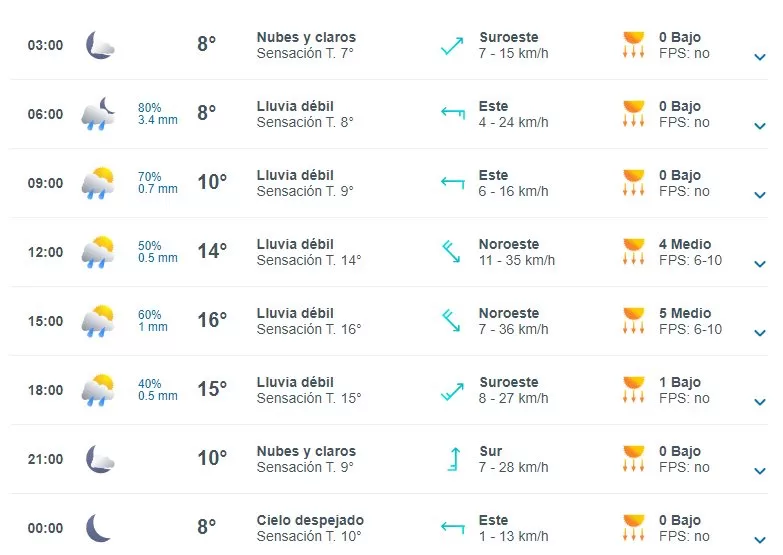Click the "5 Medio" UV index label
The image size is (783, 555).
685,313
